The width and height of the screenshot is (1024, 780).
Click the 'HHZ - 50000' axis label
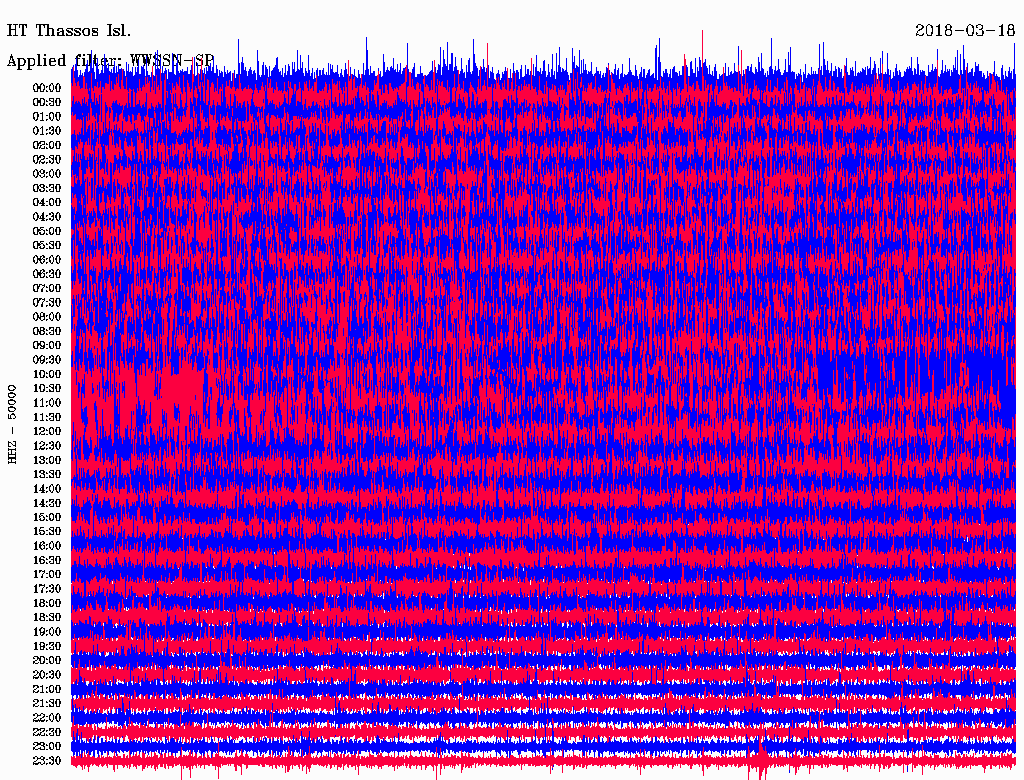coord(12,425)
